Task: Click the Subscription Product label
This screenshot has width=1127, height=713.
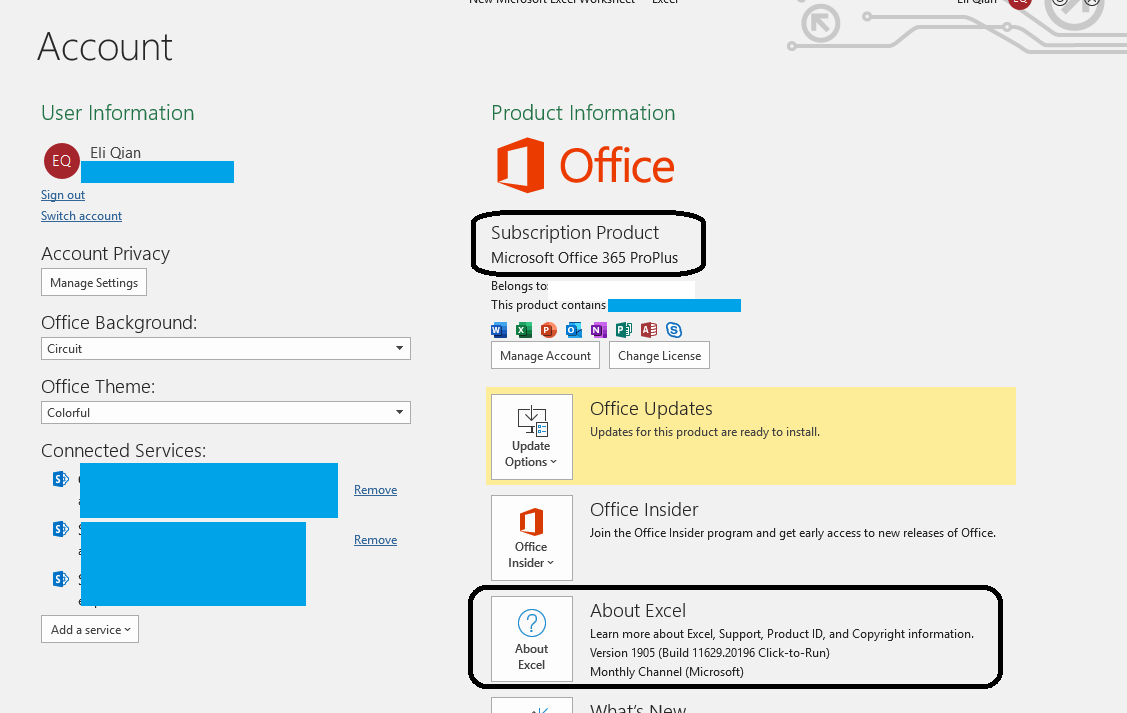Action: click(575, 233)
